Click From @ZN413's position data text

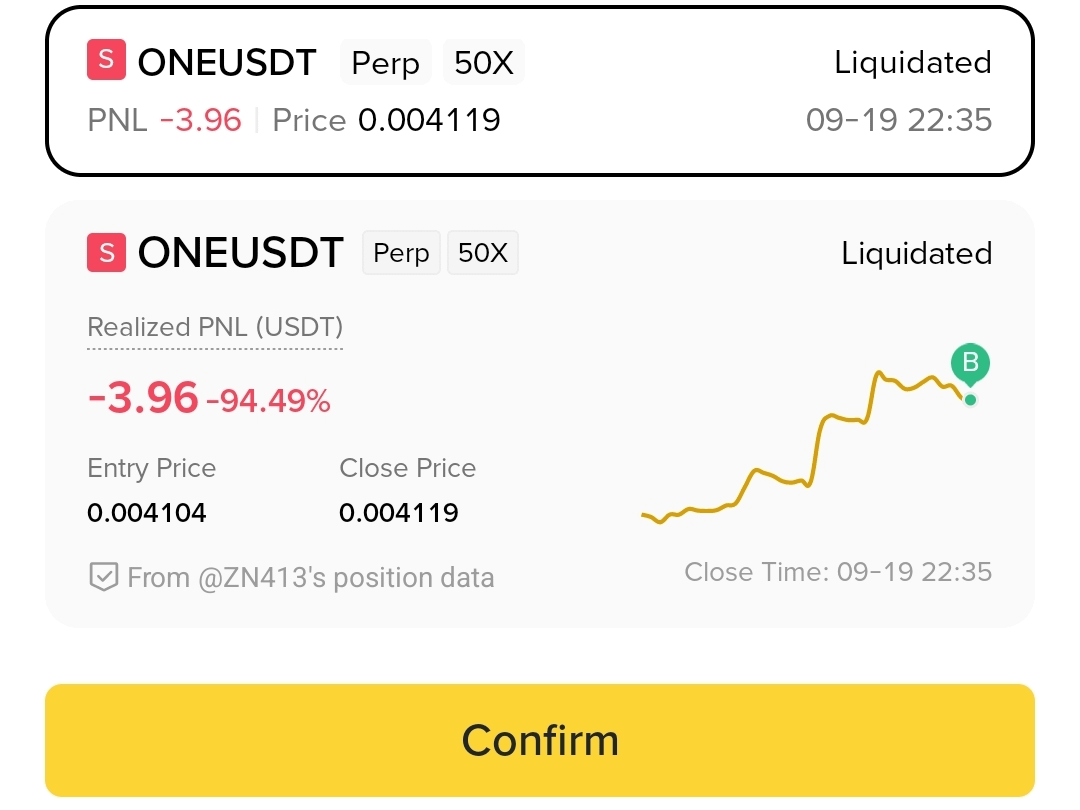tap(311, 577)
